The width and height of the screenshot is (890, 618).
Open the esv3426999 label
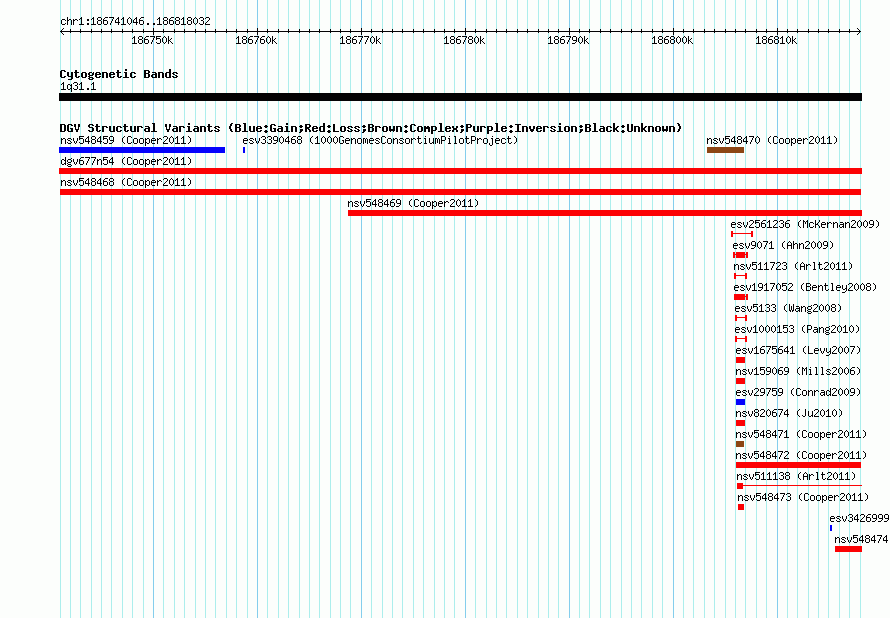[x=859, y=518]
